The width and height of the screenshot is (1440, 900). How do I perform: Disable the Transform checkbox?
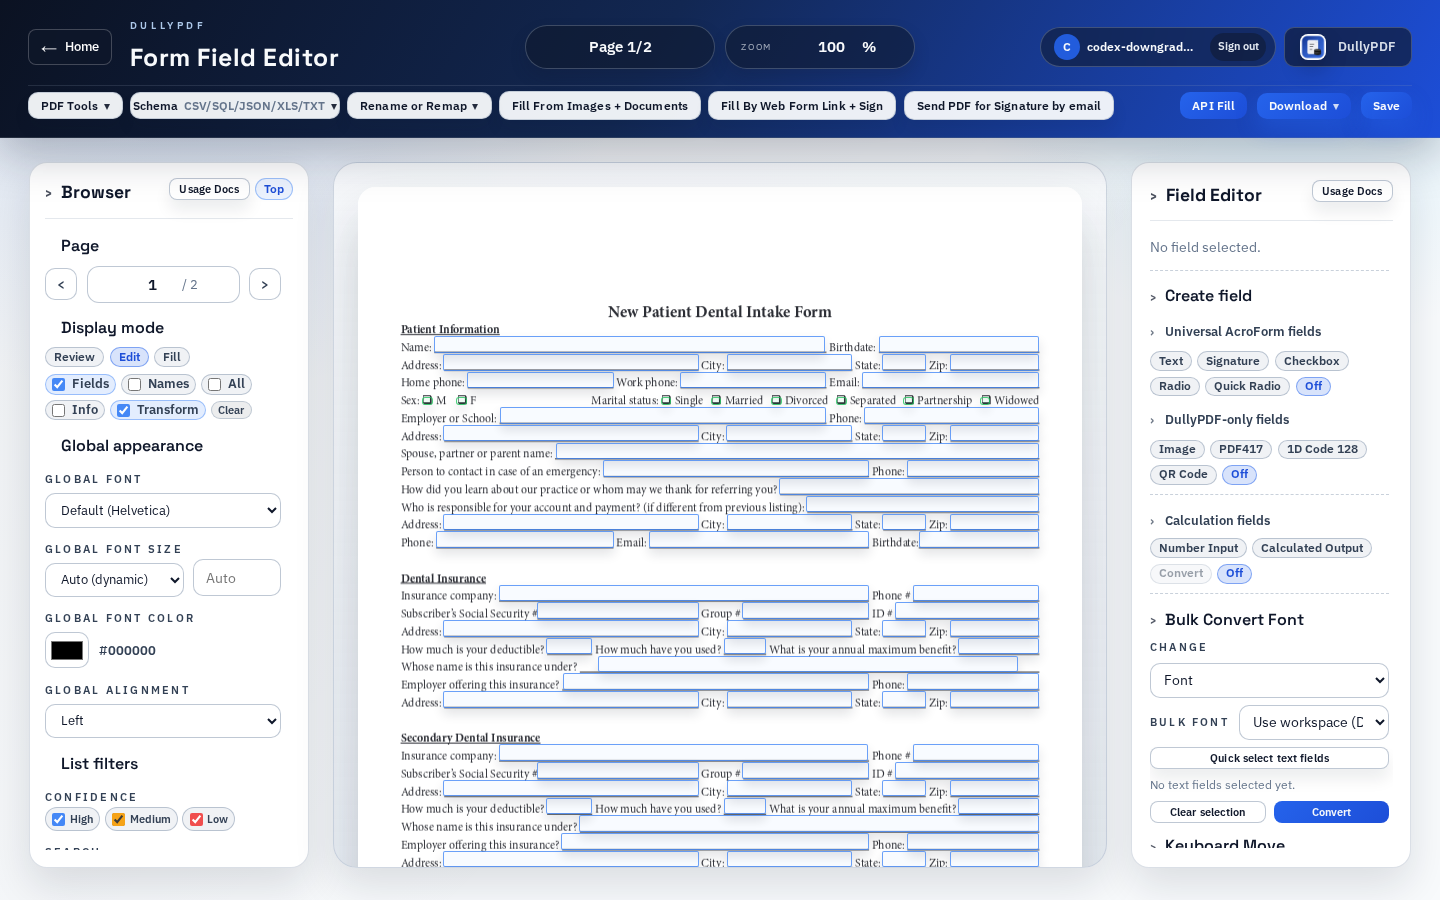click(x=123, y=410)
